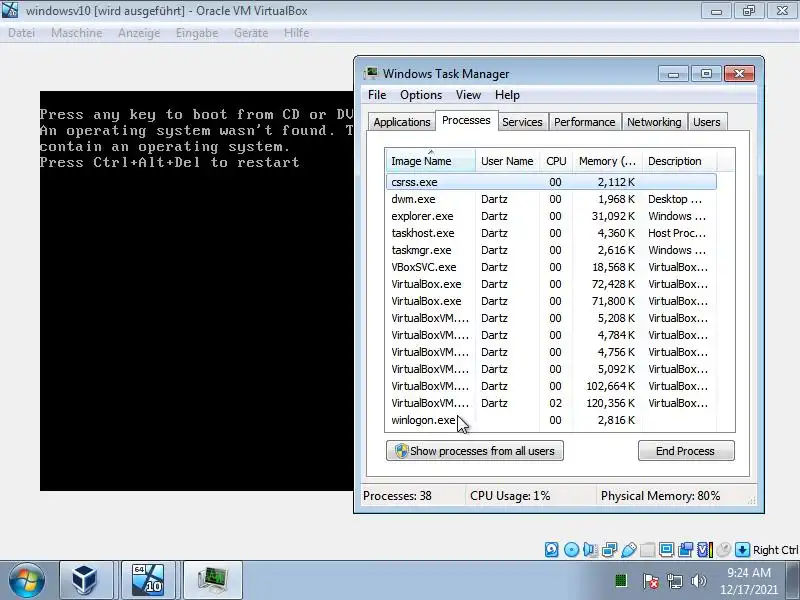Select the VirtualBox.exe row using 72,428 K

(x=551, y=284)
